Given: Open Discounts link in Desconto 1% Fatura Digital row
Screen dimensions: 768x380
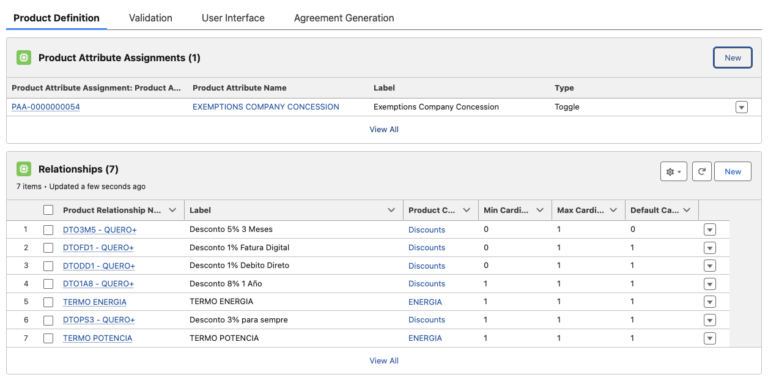Looking at the screenshot, I should coord(427,248).
